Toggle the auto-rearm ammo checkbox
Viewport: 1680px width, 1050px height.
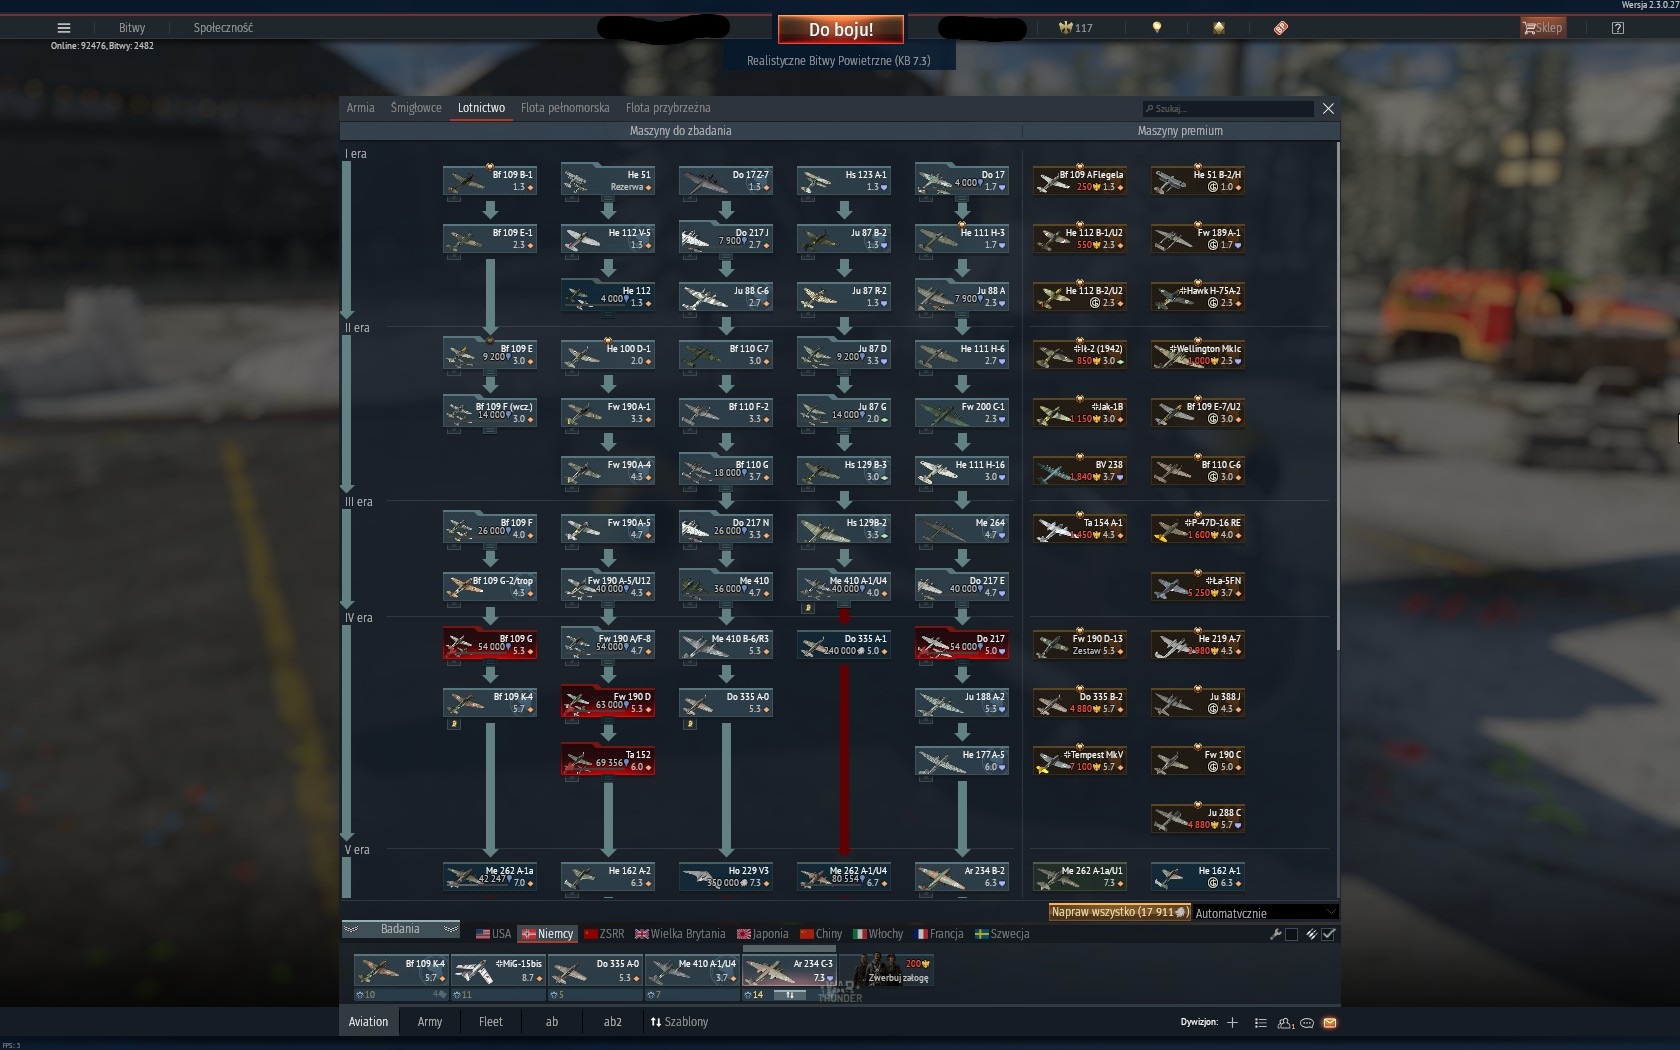(x=1328, y=934)
